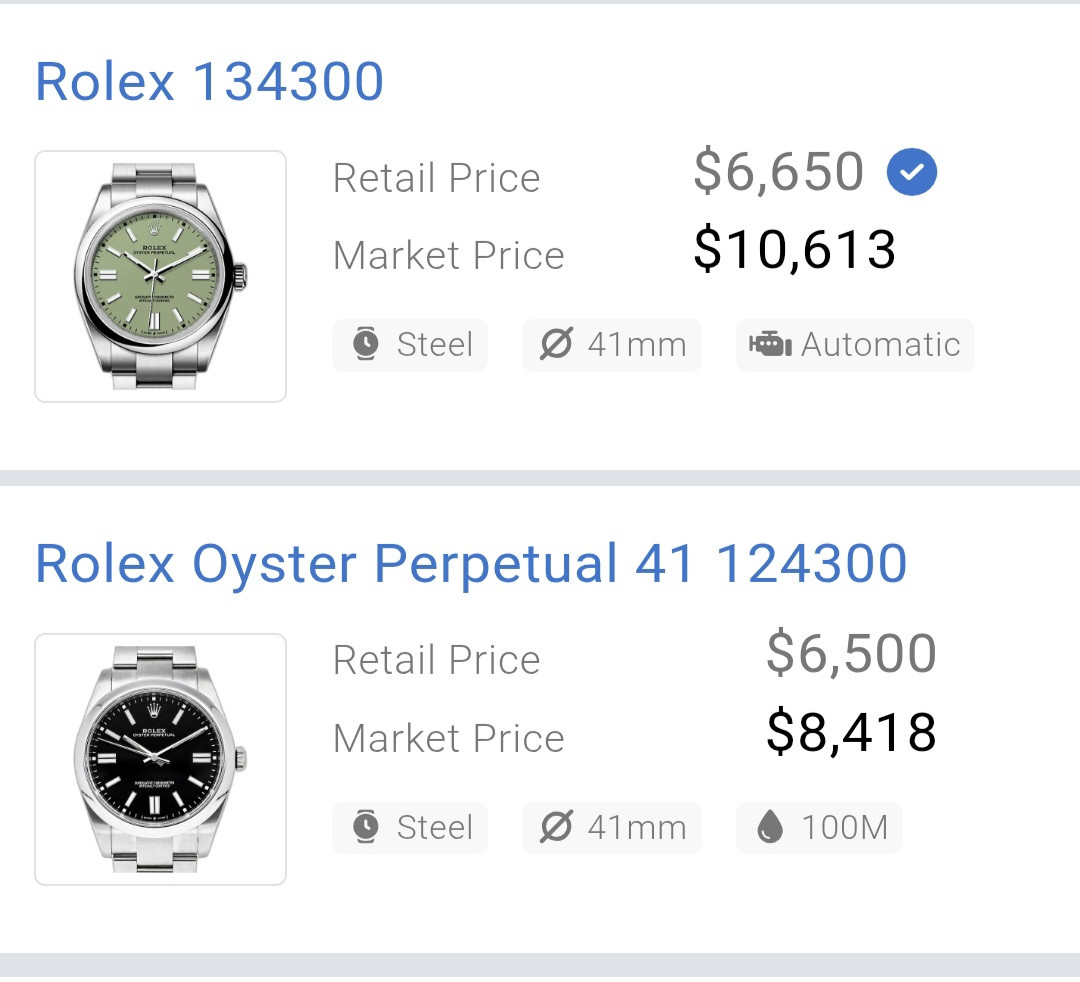The width and height of the screenshot is (1080, 982).
Task: Click the $6,500 retail price
Action: 851,654
